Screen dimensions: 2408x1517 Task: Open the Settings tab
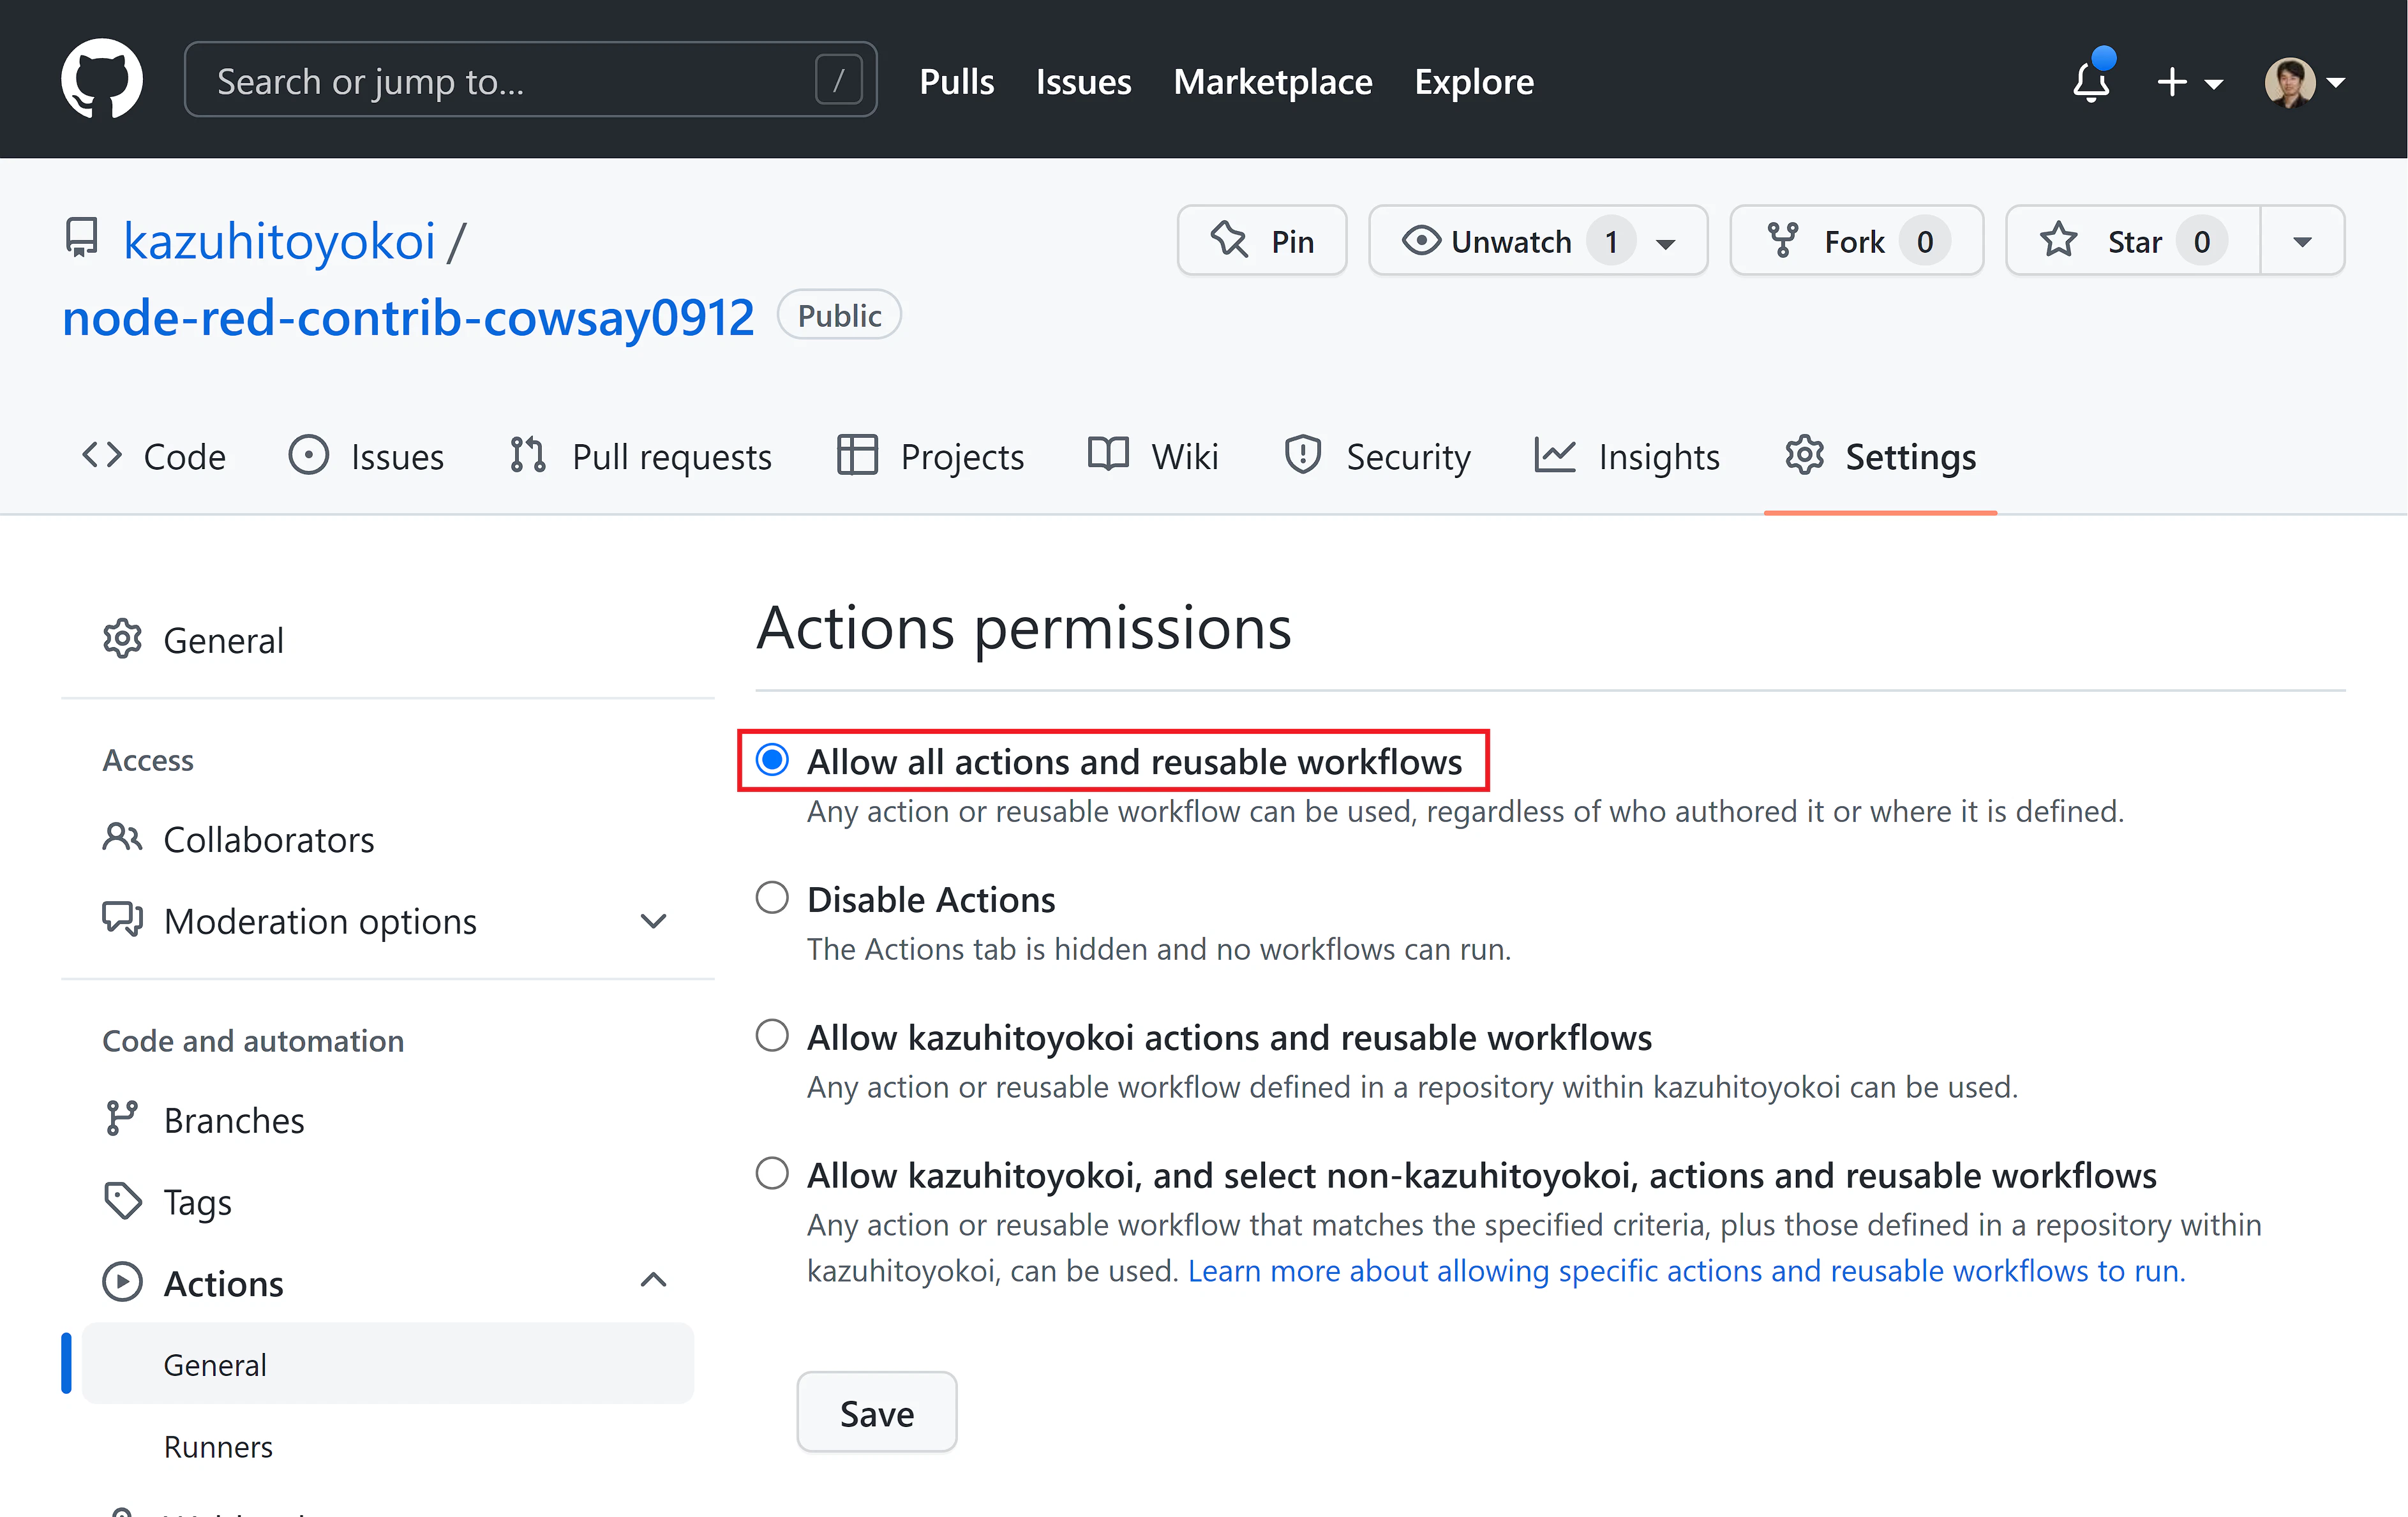(1880, 456)
